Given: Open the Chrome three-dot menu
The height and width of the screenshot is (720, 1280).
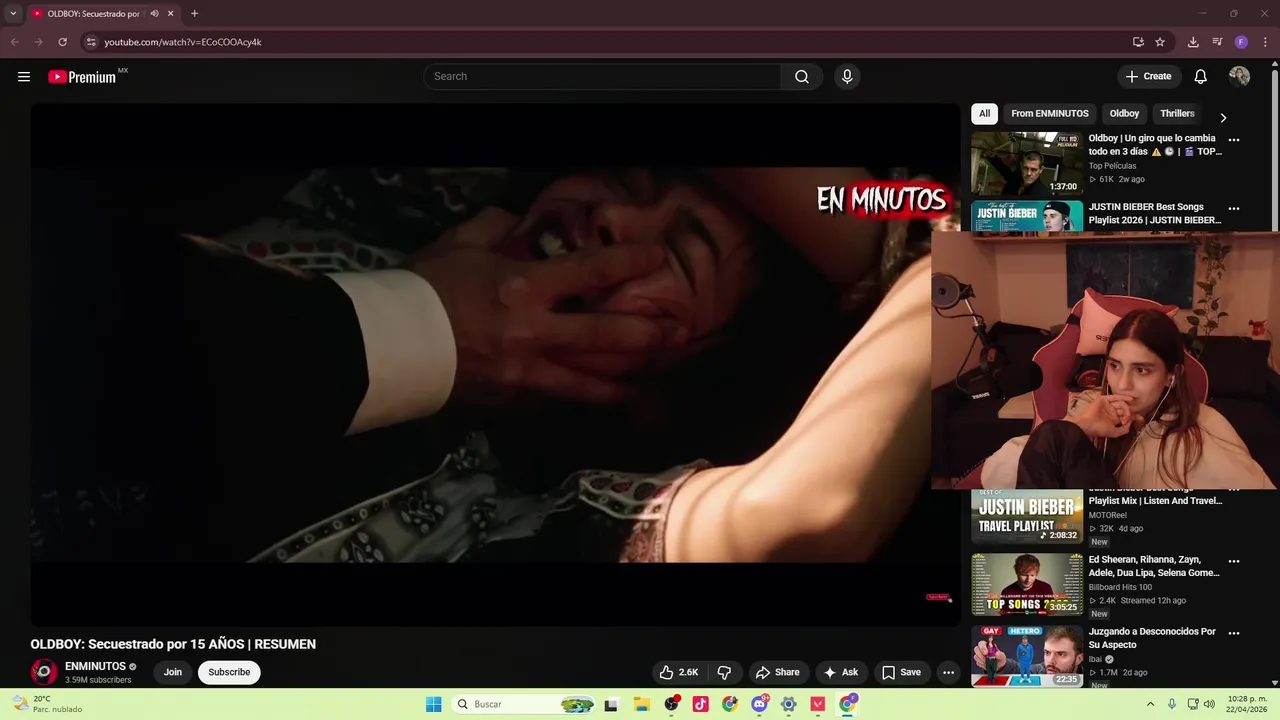Looking at the screenshot, I should (1265, 42).
